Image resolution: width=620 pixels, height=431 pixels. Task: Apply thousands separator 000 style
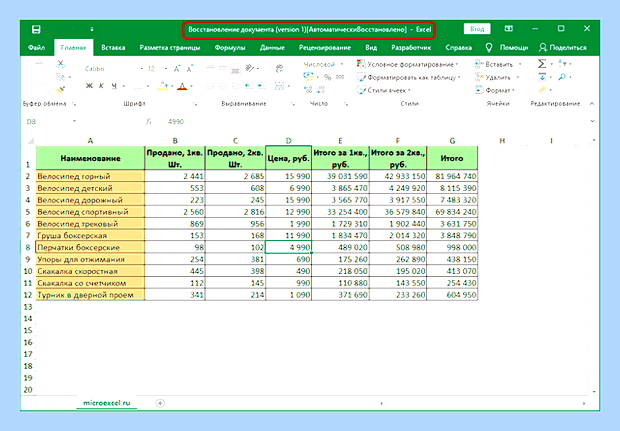[340, 77]
